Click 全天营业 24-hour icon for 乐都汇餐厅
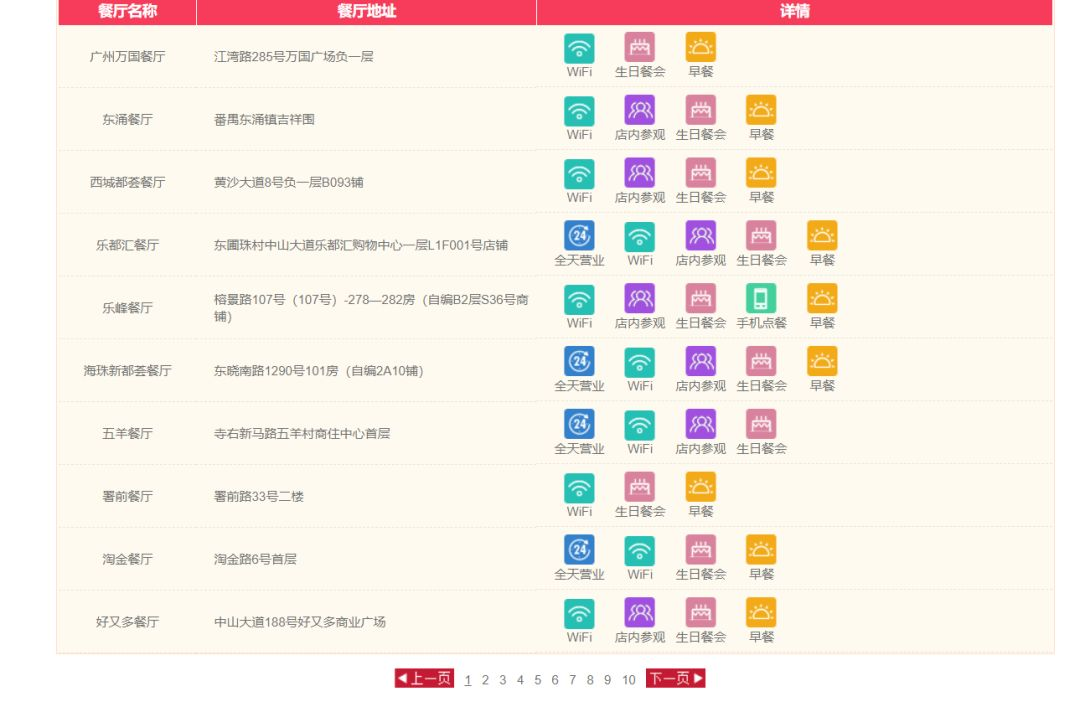 [579, 236]
